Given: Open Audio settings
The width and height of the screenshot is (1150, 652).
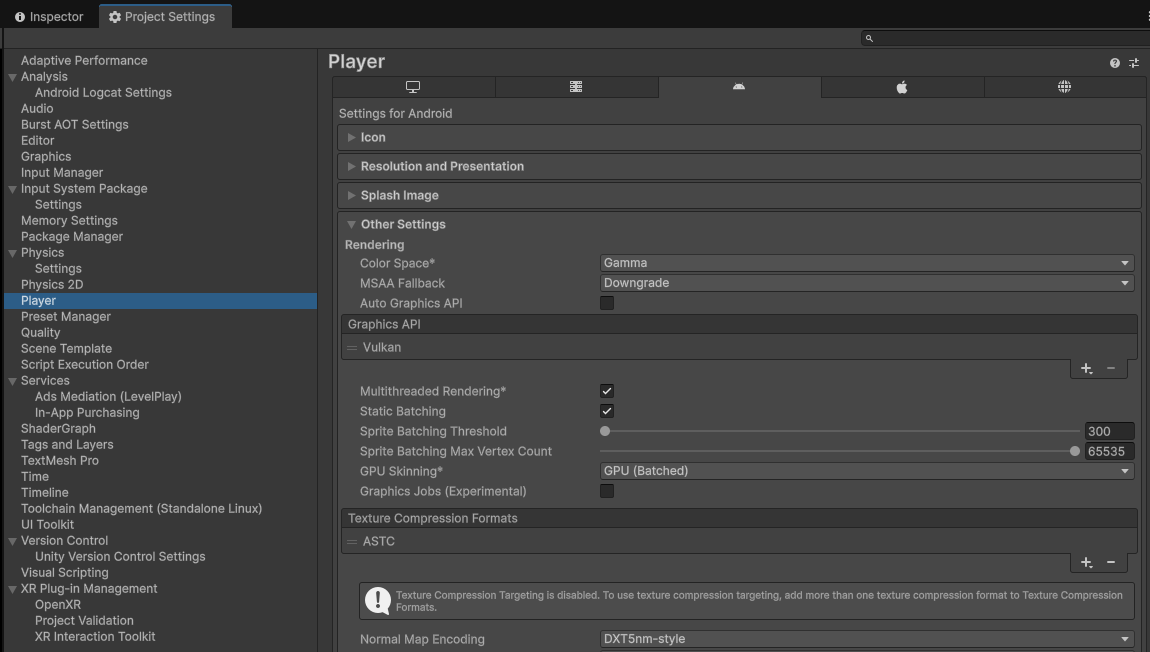Looking at the screenshot, I should click(37, 109).
